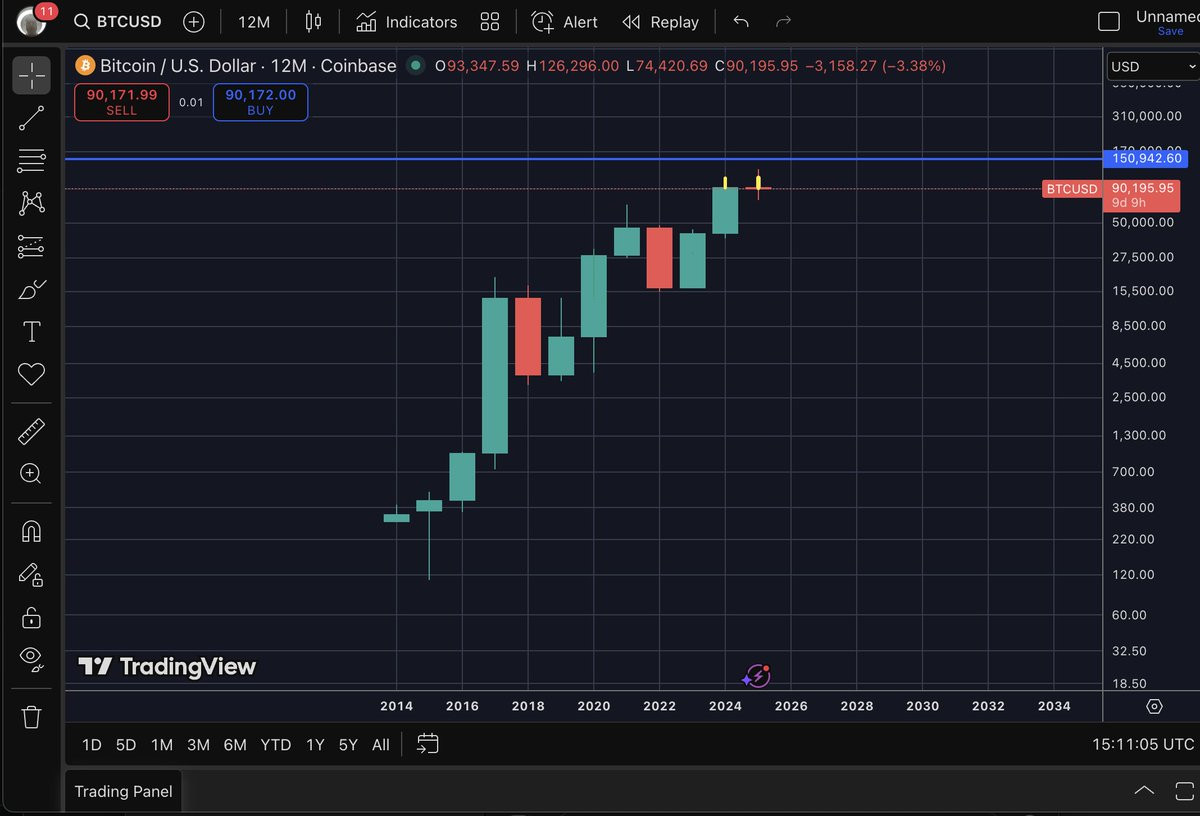
Task: Lock all drawing tools
Action: [x=31, y=616]
